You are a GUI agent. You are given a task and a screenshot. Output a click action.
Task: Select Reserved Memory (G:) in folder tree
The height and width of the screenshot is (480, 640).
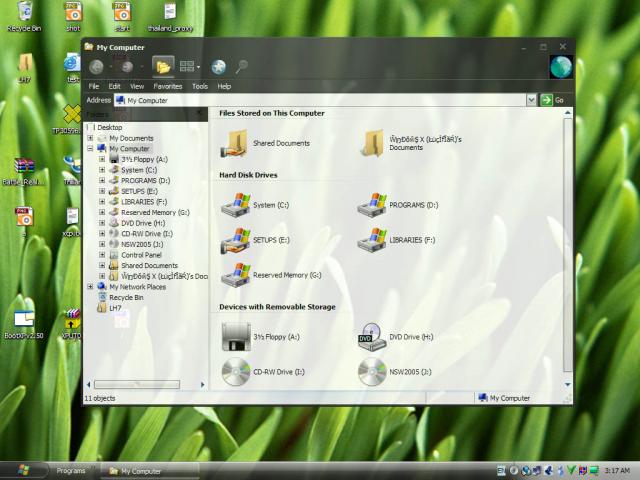tap(149, 213)
